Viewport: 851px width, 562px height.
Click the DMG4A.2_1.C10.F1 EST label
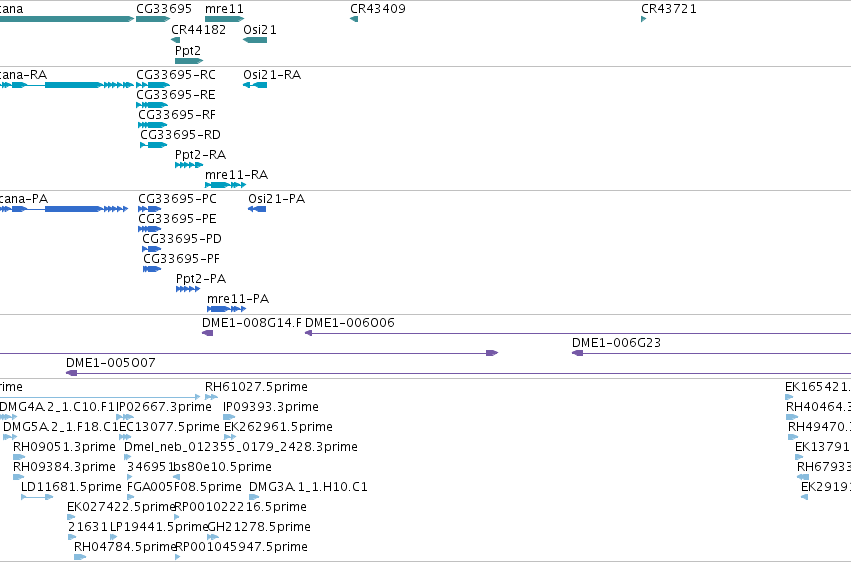click(x=58, y=407)
